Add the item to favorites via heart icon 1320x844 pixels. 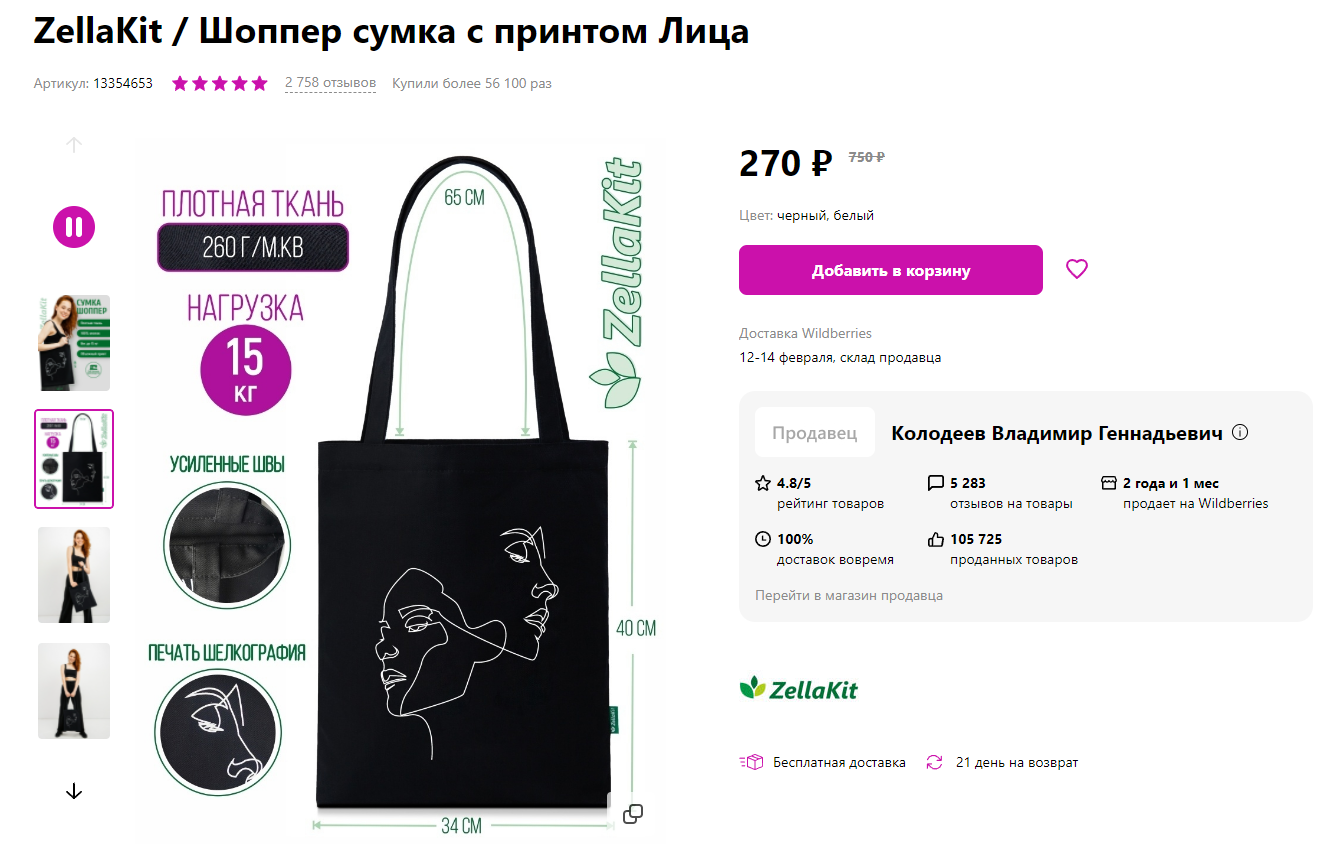click(1076, 269)
